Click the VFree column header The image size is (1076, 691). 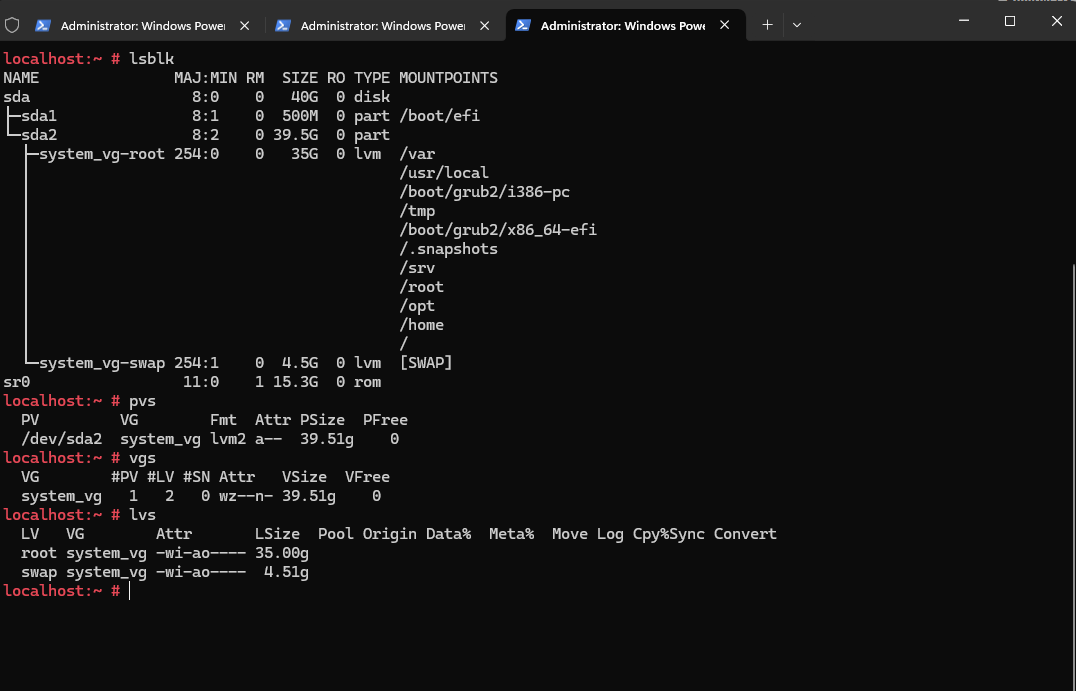tap(367, 477)
